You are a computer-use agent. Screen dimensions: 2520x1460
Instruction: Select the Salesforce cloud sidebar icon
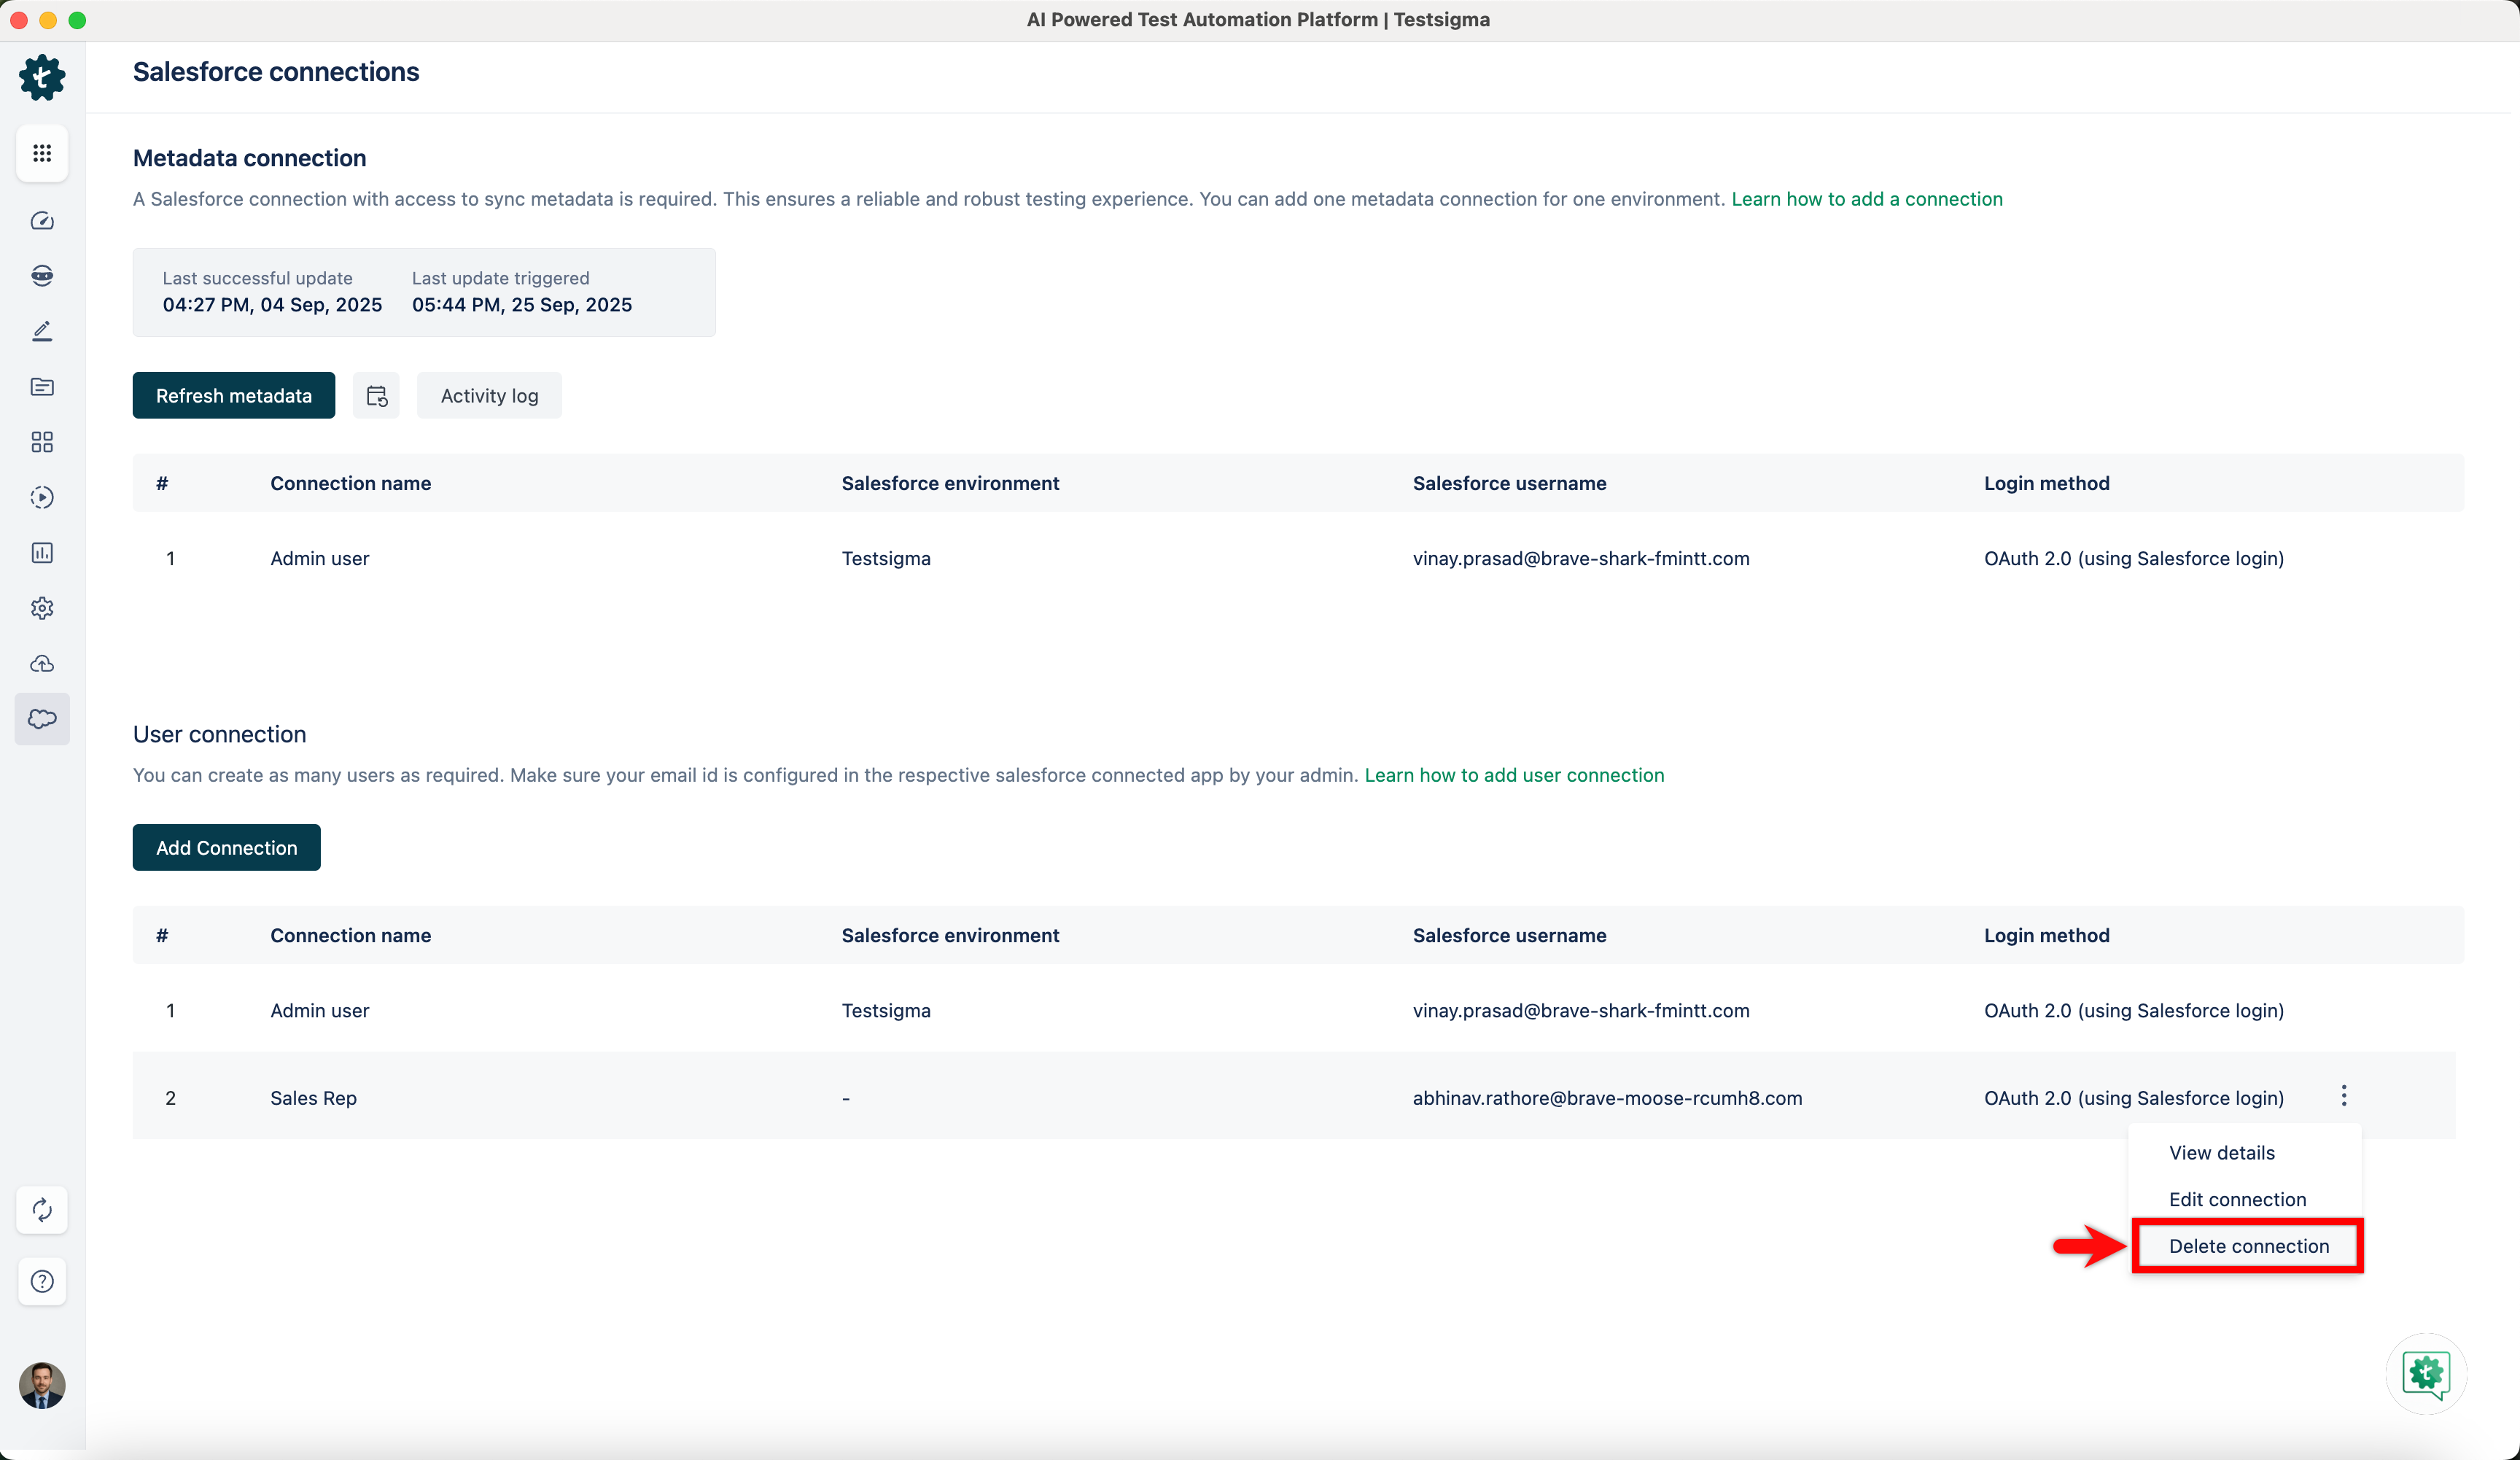(42, 719)
